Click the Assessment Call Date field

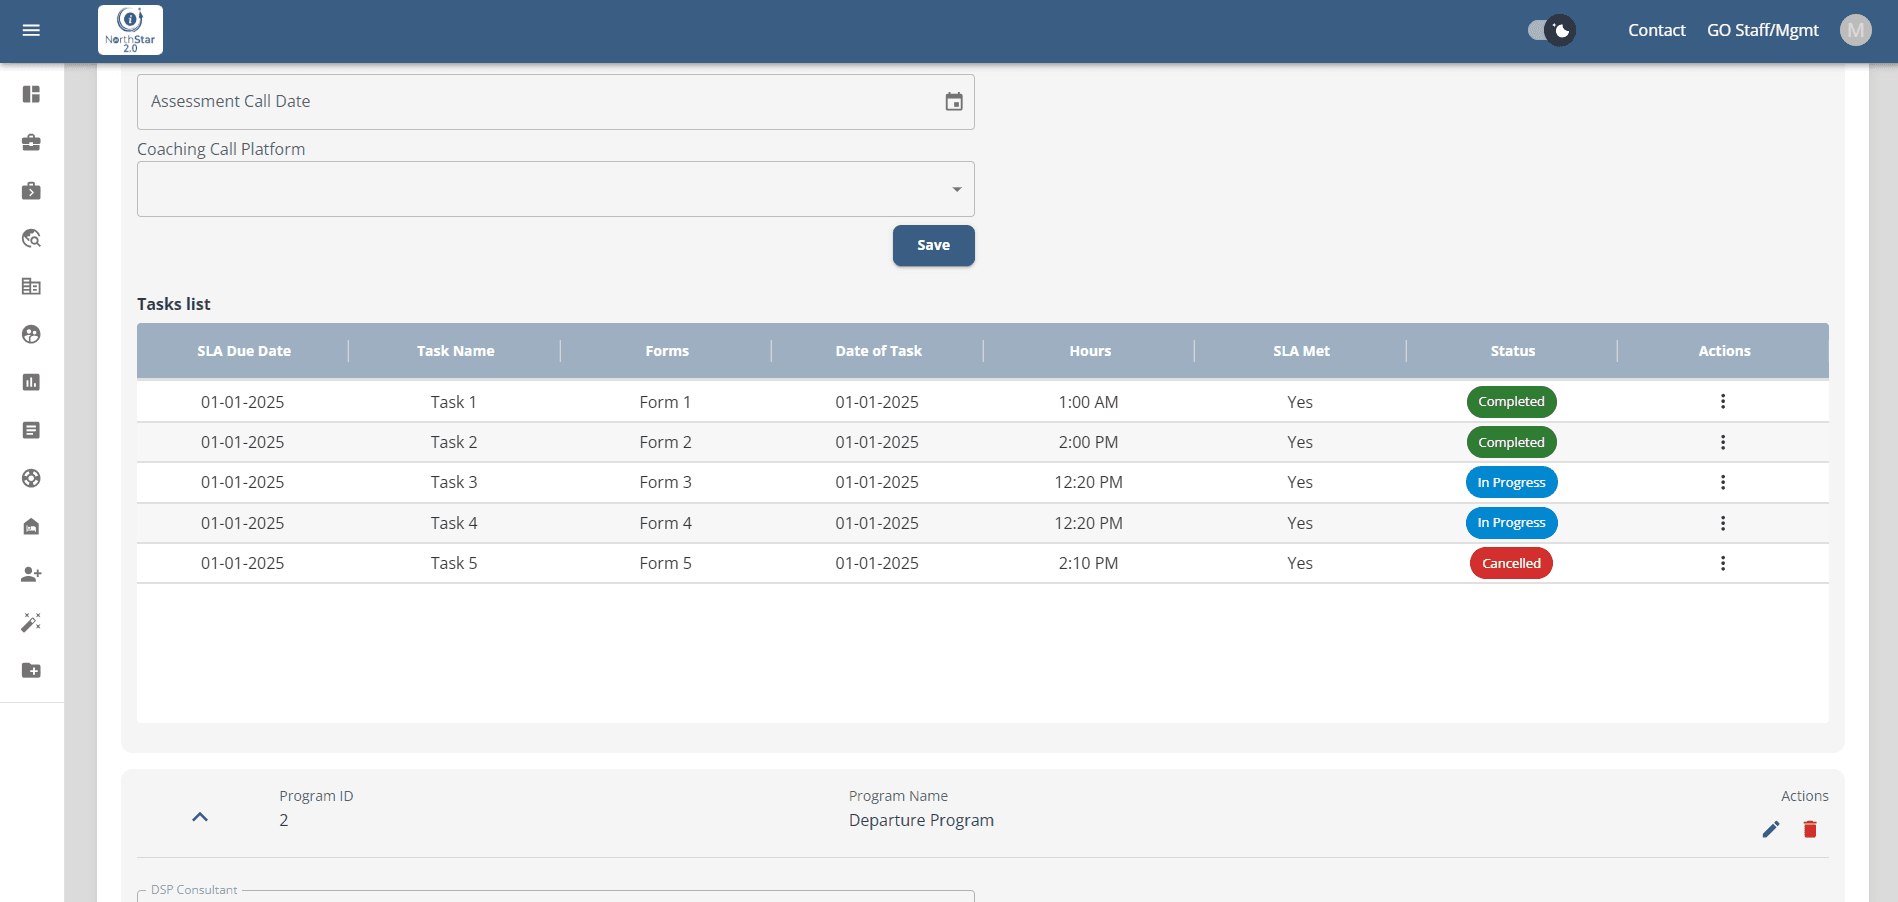tap(540, 101)
